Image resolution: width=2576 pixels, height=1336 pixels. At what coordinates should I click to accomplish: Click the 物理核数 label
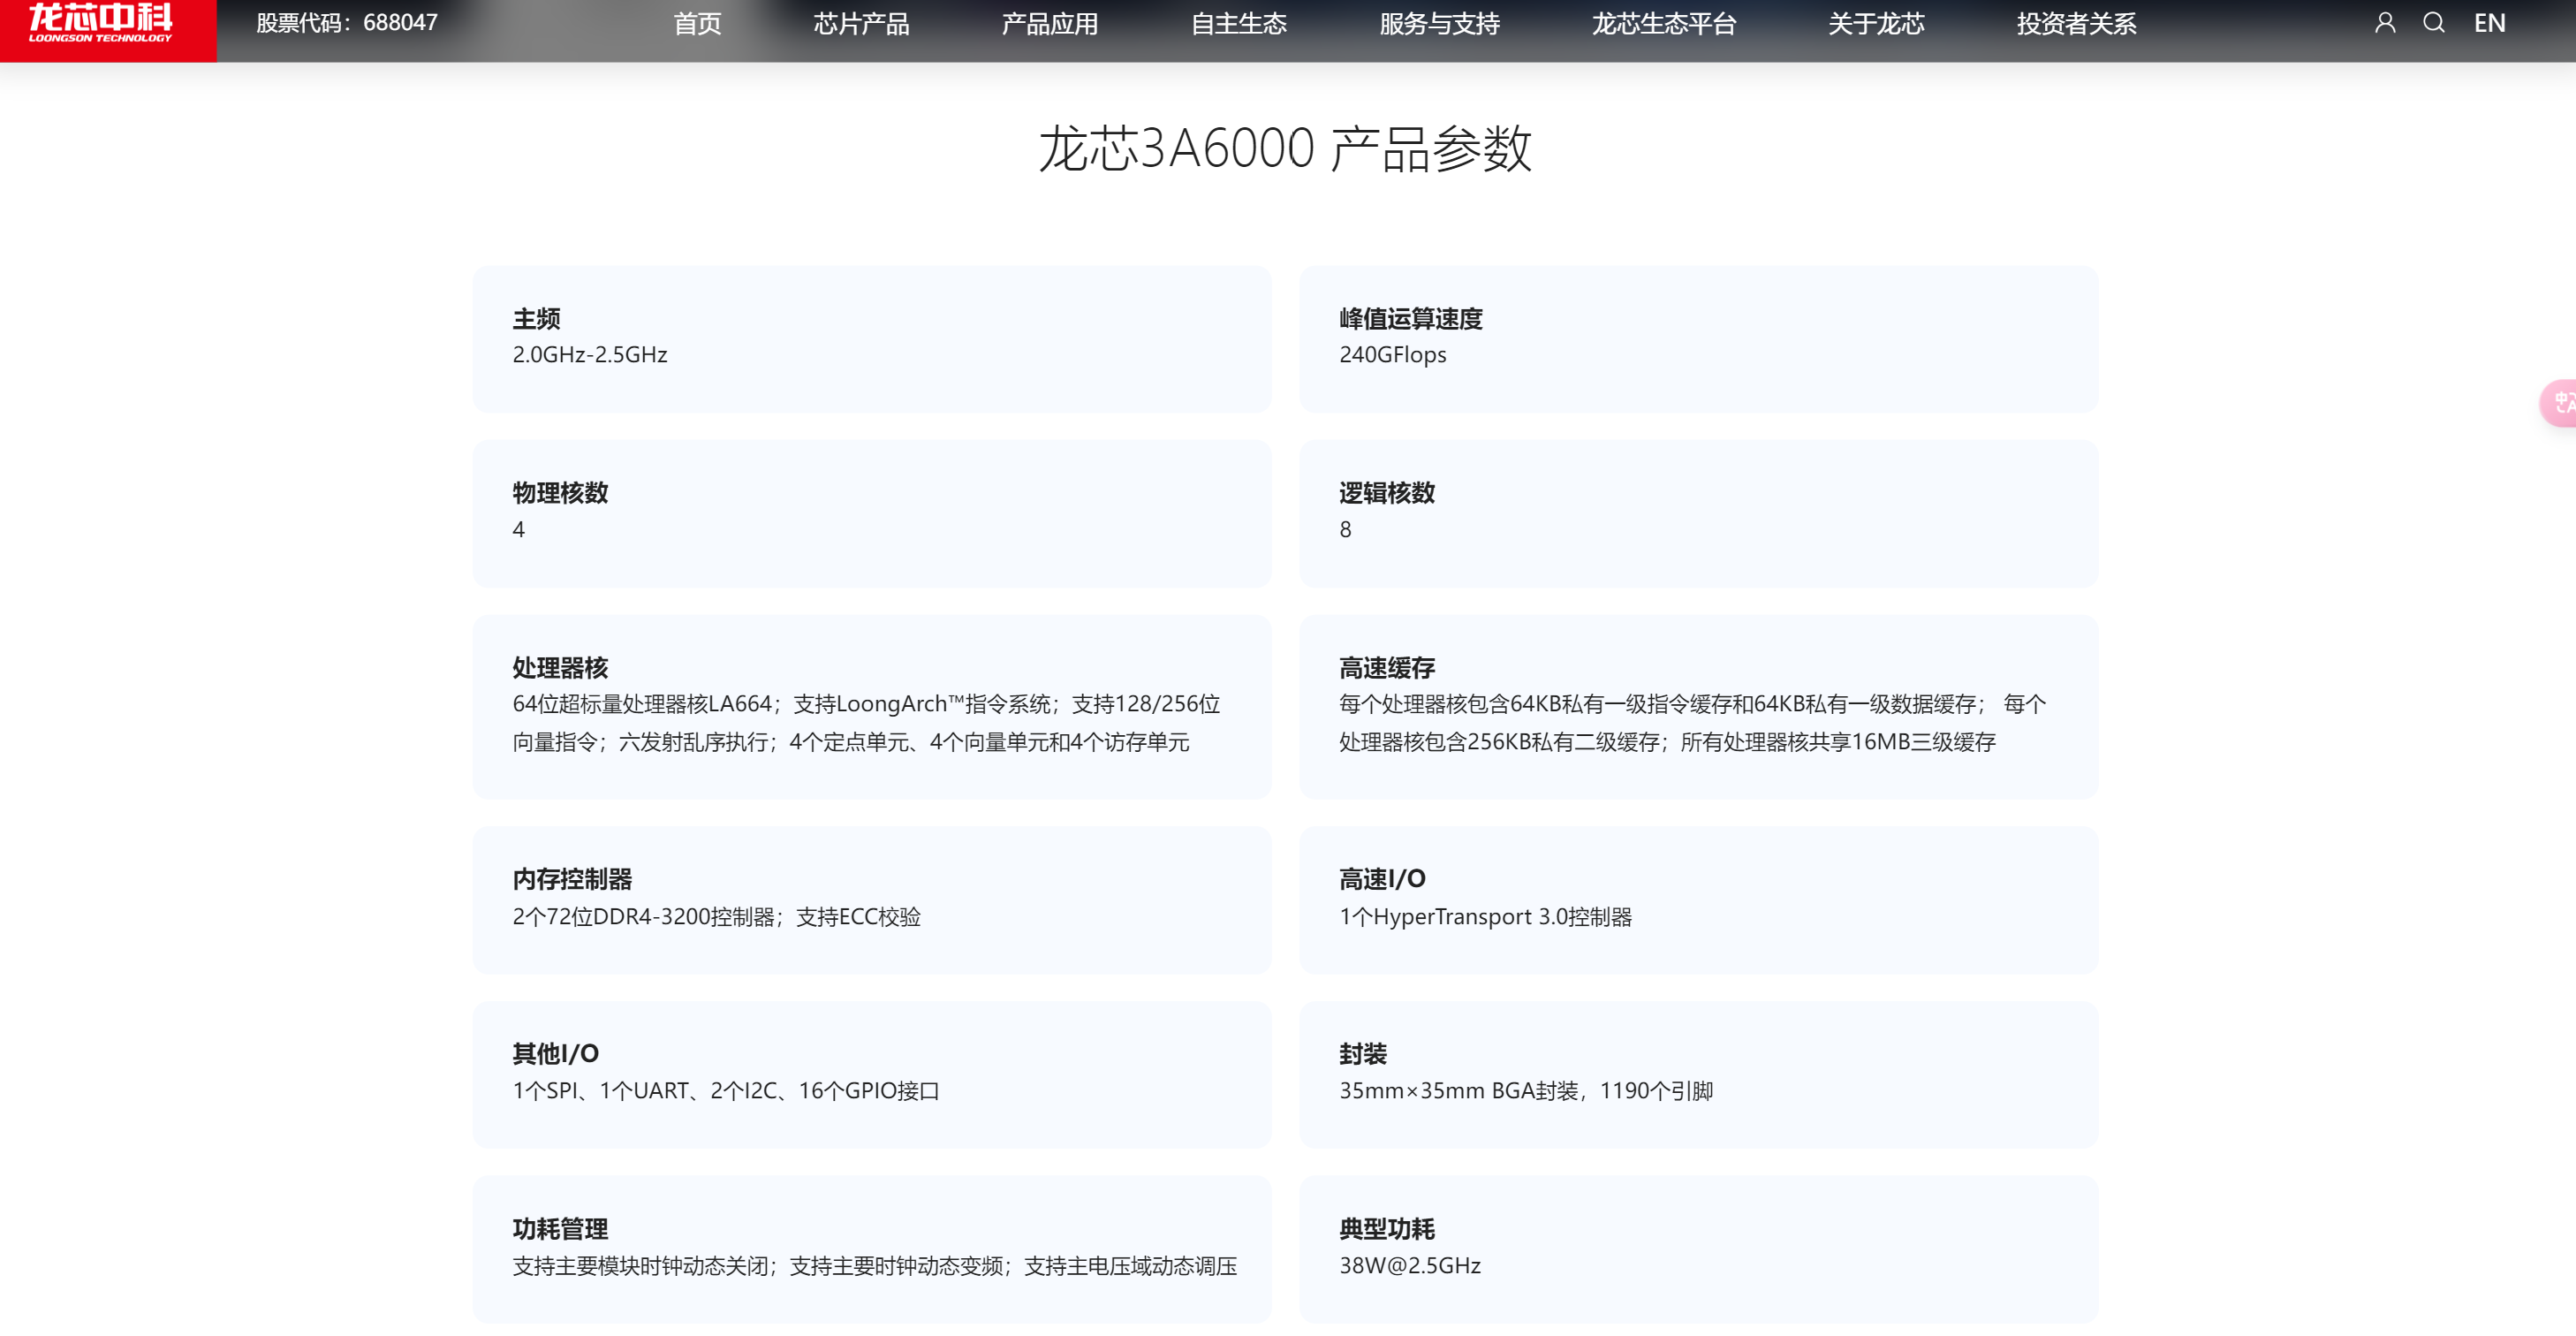coord(560,492)
